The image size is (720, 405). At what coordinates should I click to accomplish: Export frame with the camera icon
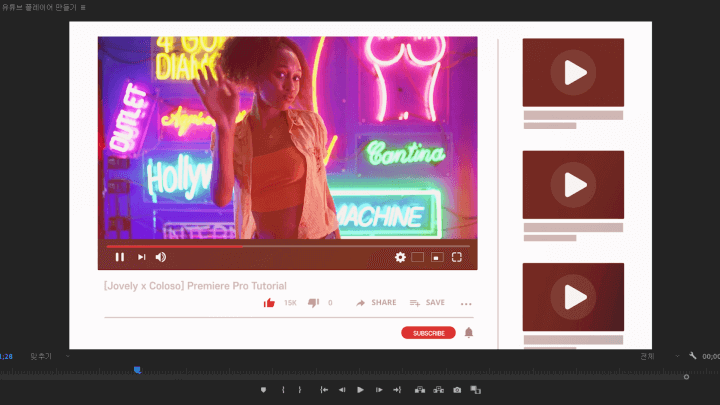[457, 390]
